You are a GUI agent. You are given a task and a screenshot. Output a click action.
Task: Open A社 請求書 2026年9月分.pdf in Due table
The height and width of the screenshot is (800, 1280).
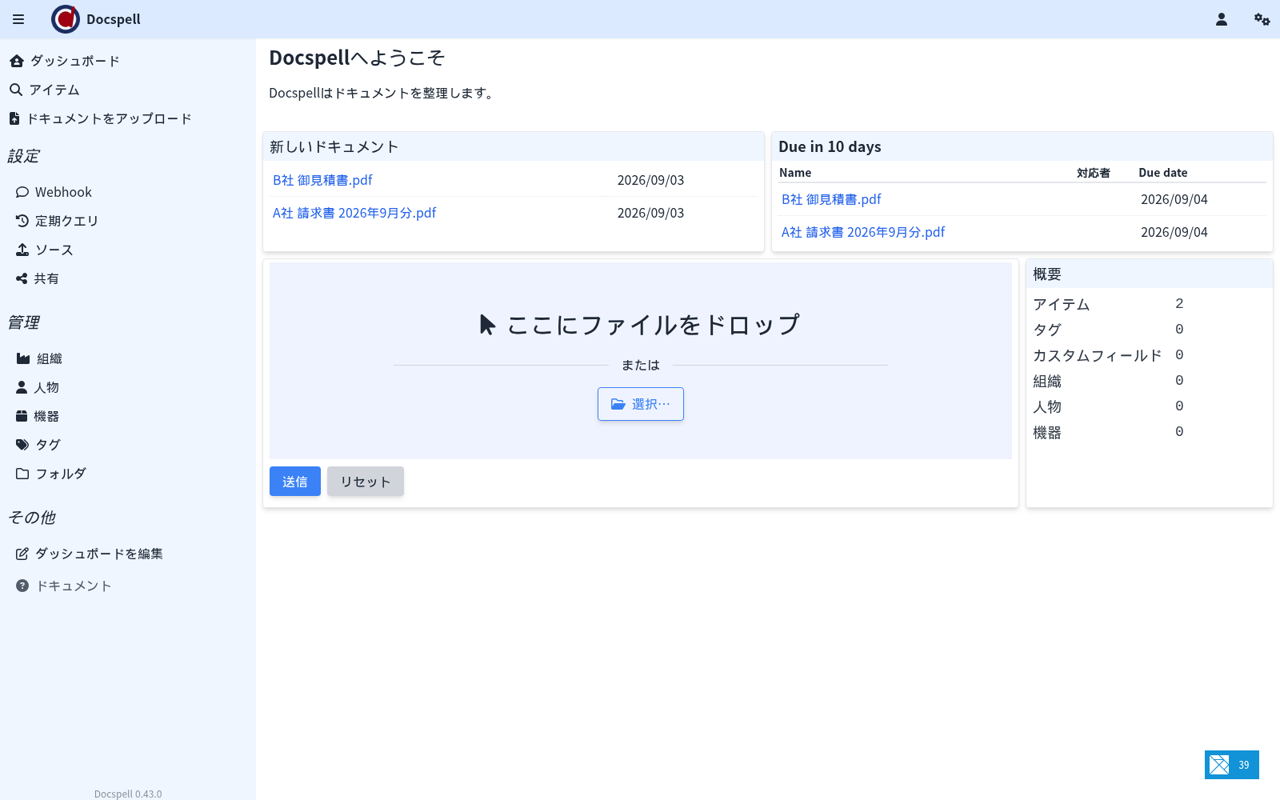[863, 232]
